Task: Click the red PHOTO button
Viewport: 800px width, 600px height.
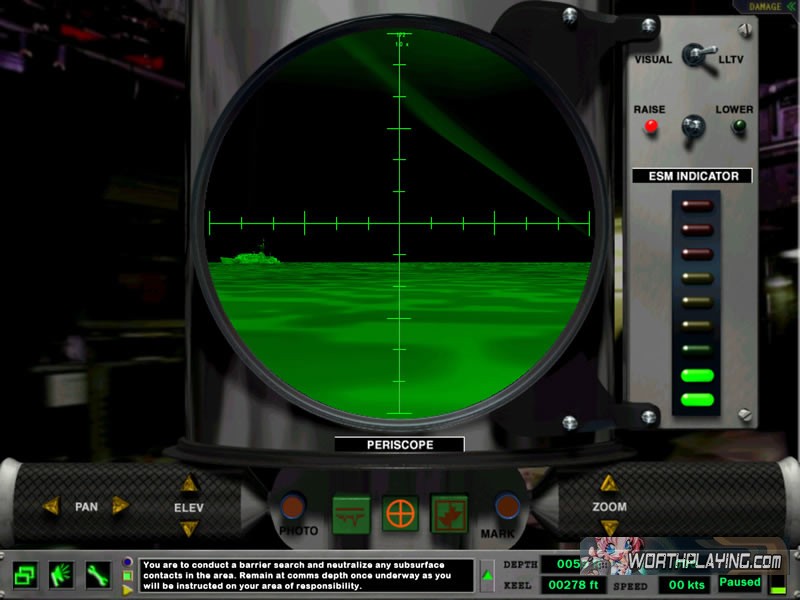Action: point(293,506)
